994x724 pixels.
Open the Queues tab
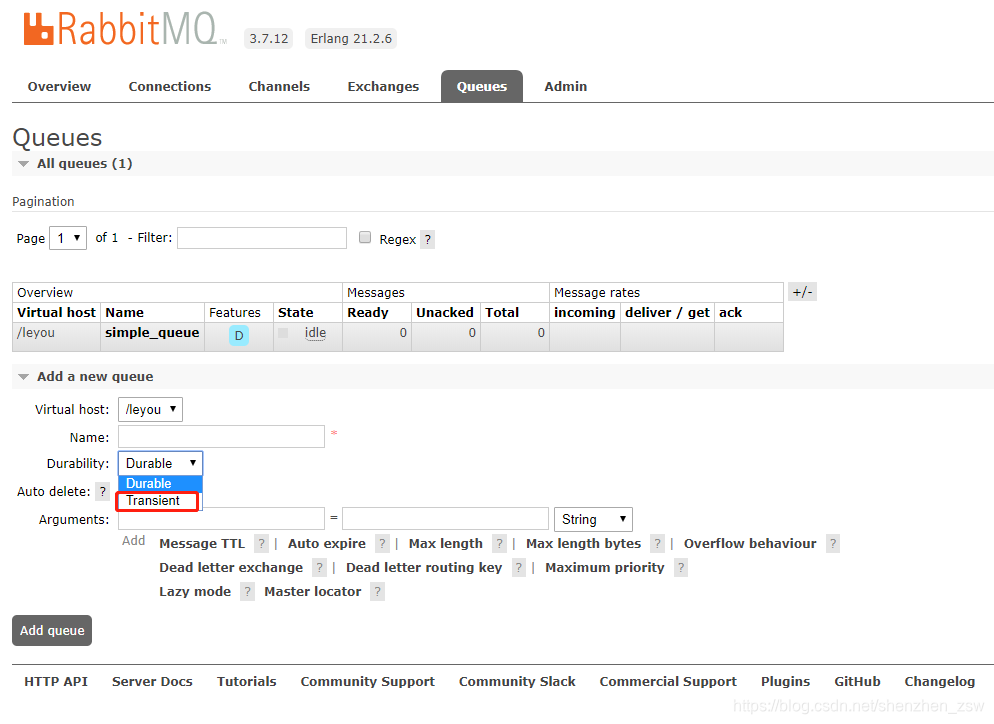(482, 87)
